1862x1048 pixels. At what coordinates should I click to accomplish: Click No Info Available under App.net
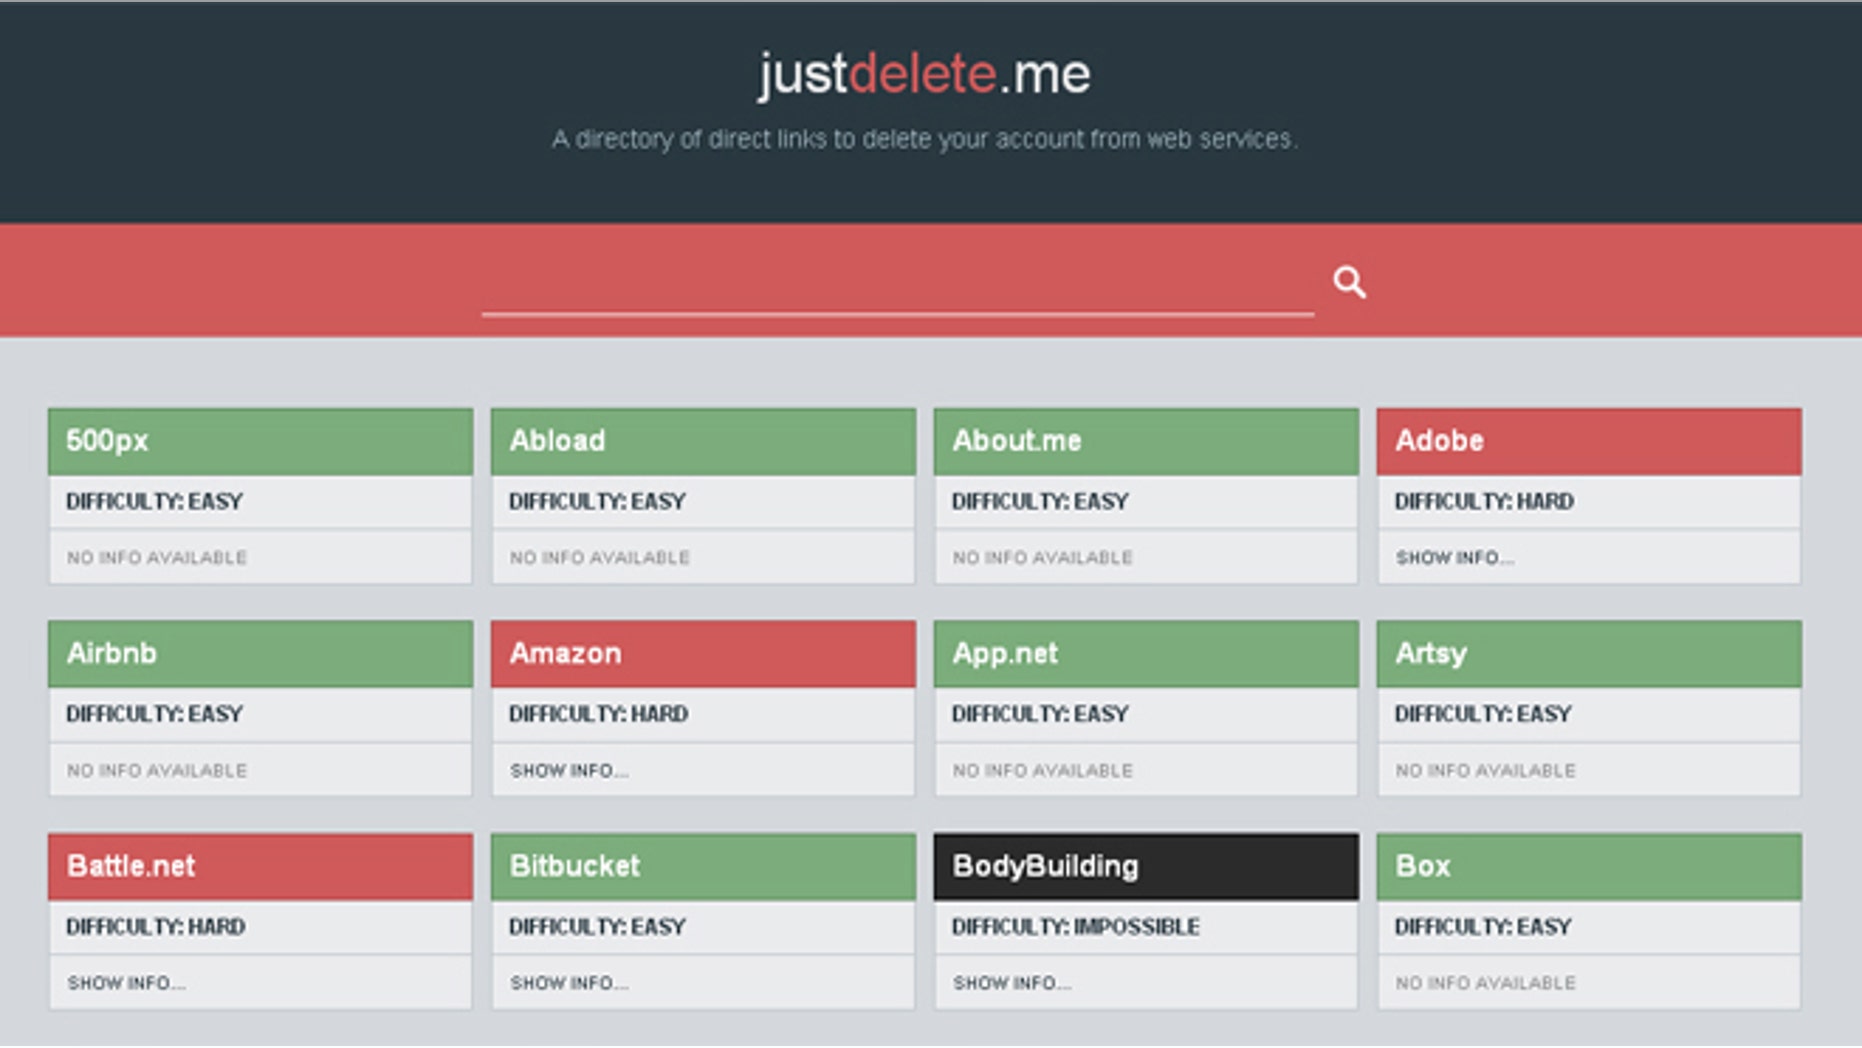(1043, 771)
